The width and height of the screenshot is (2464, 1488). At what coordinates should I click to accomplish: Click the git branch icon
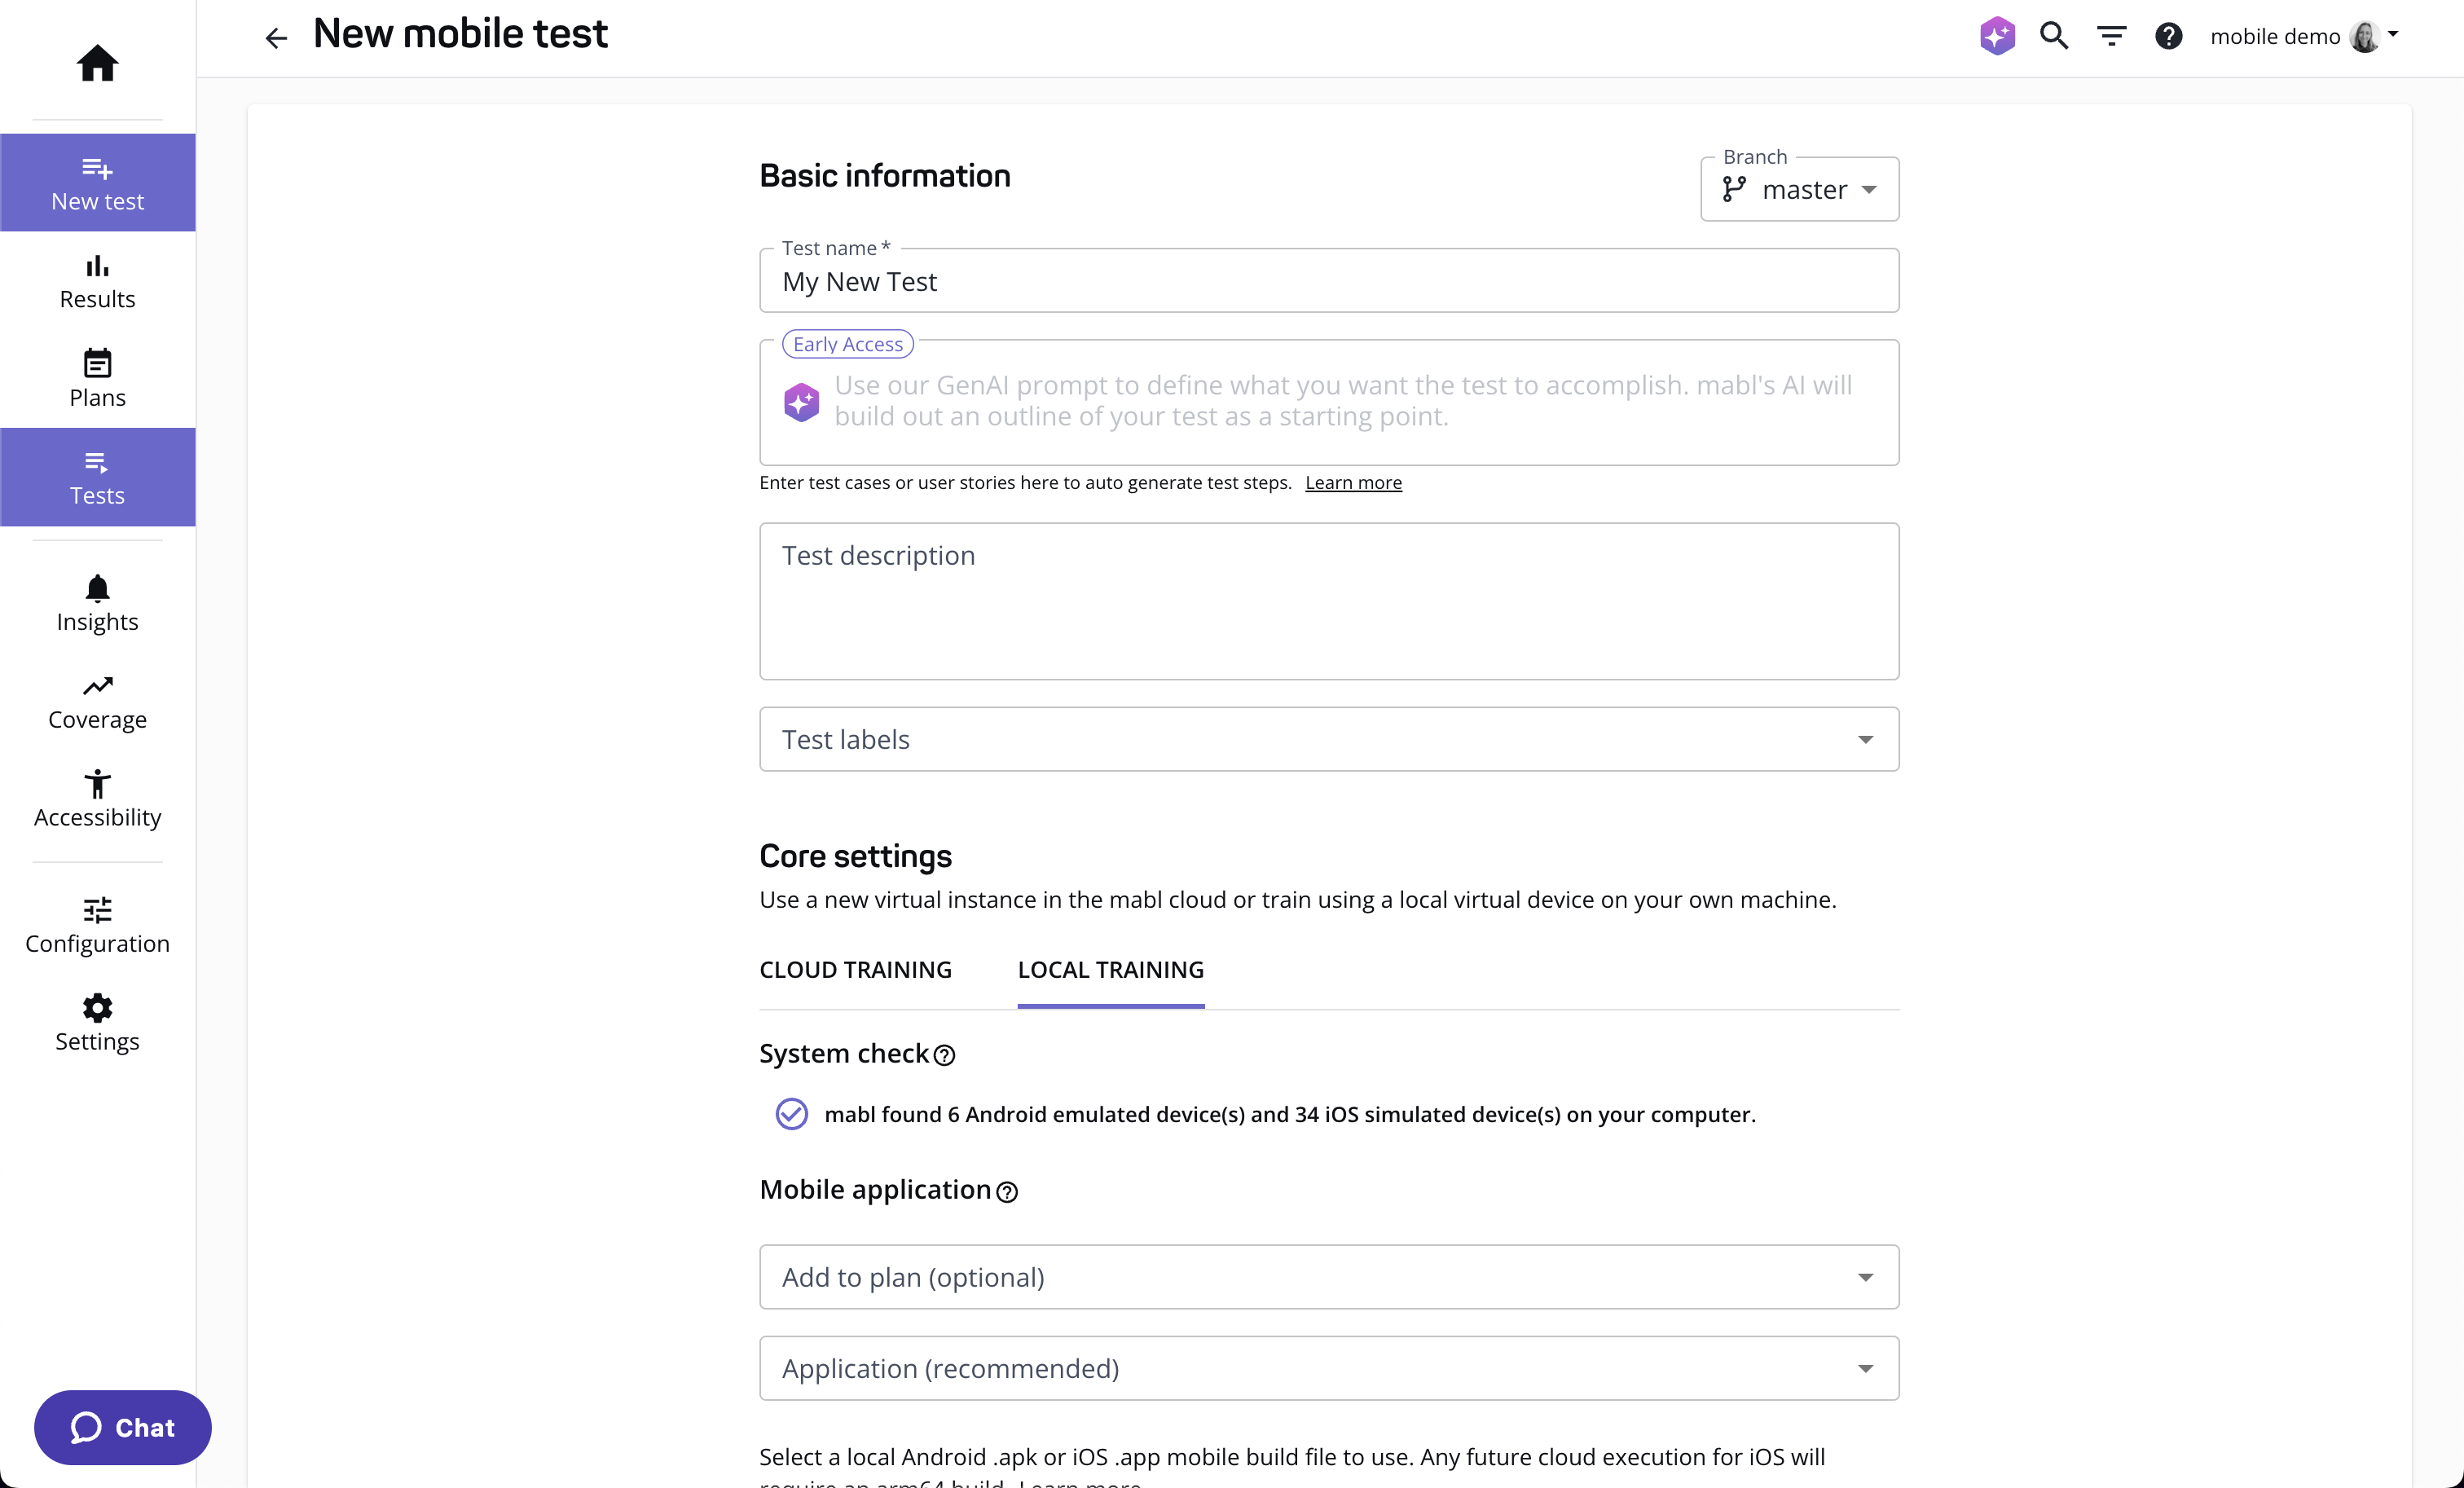click(1734, 189)
